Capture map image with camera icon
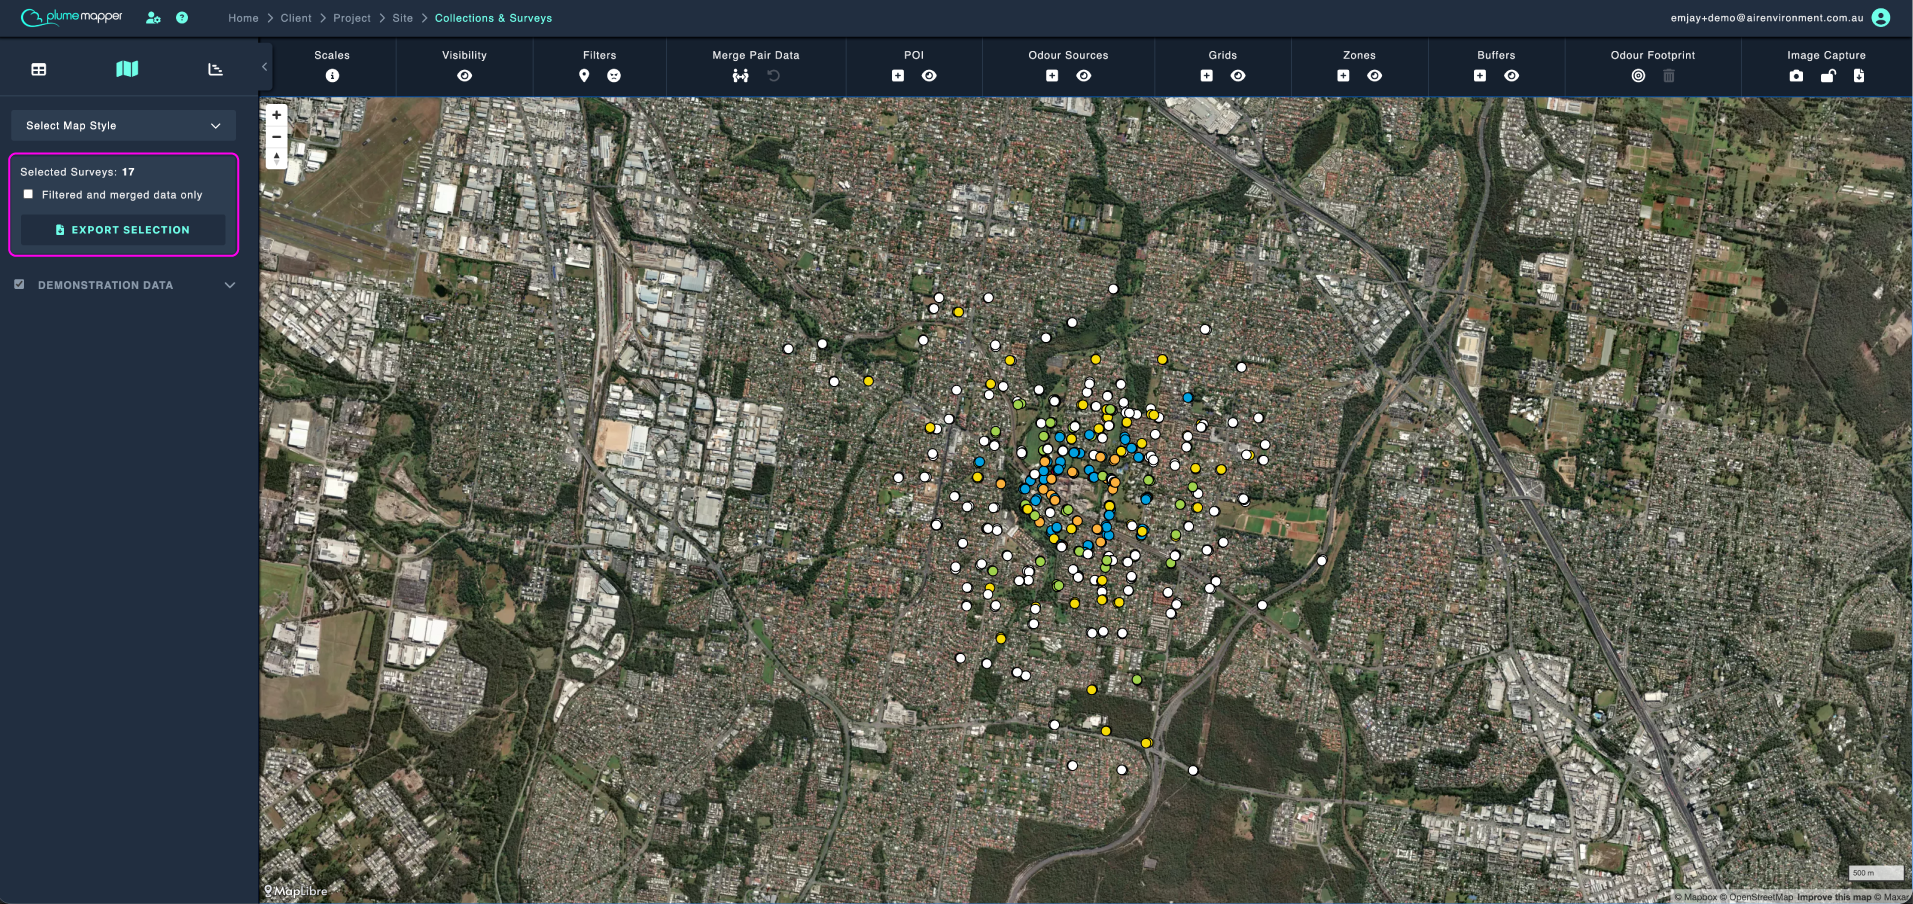 1796,76
